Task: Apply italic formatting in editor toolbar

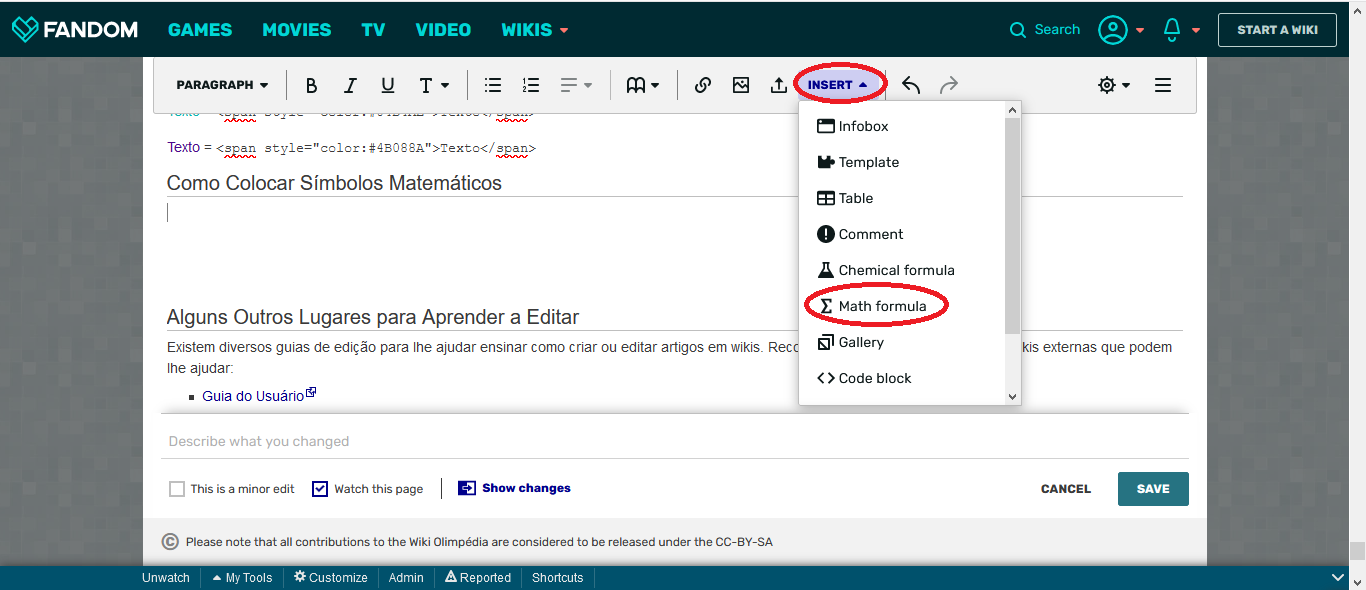Action: click(x=350, y=85)
